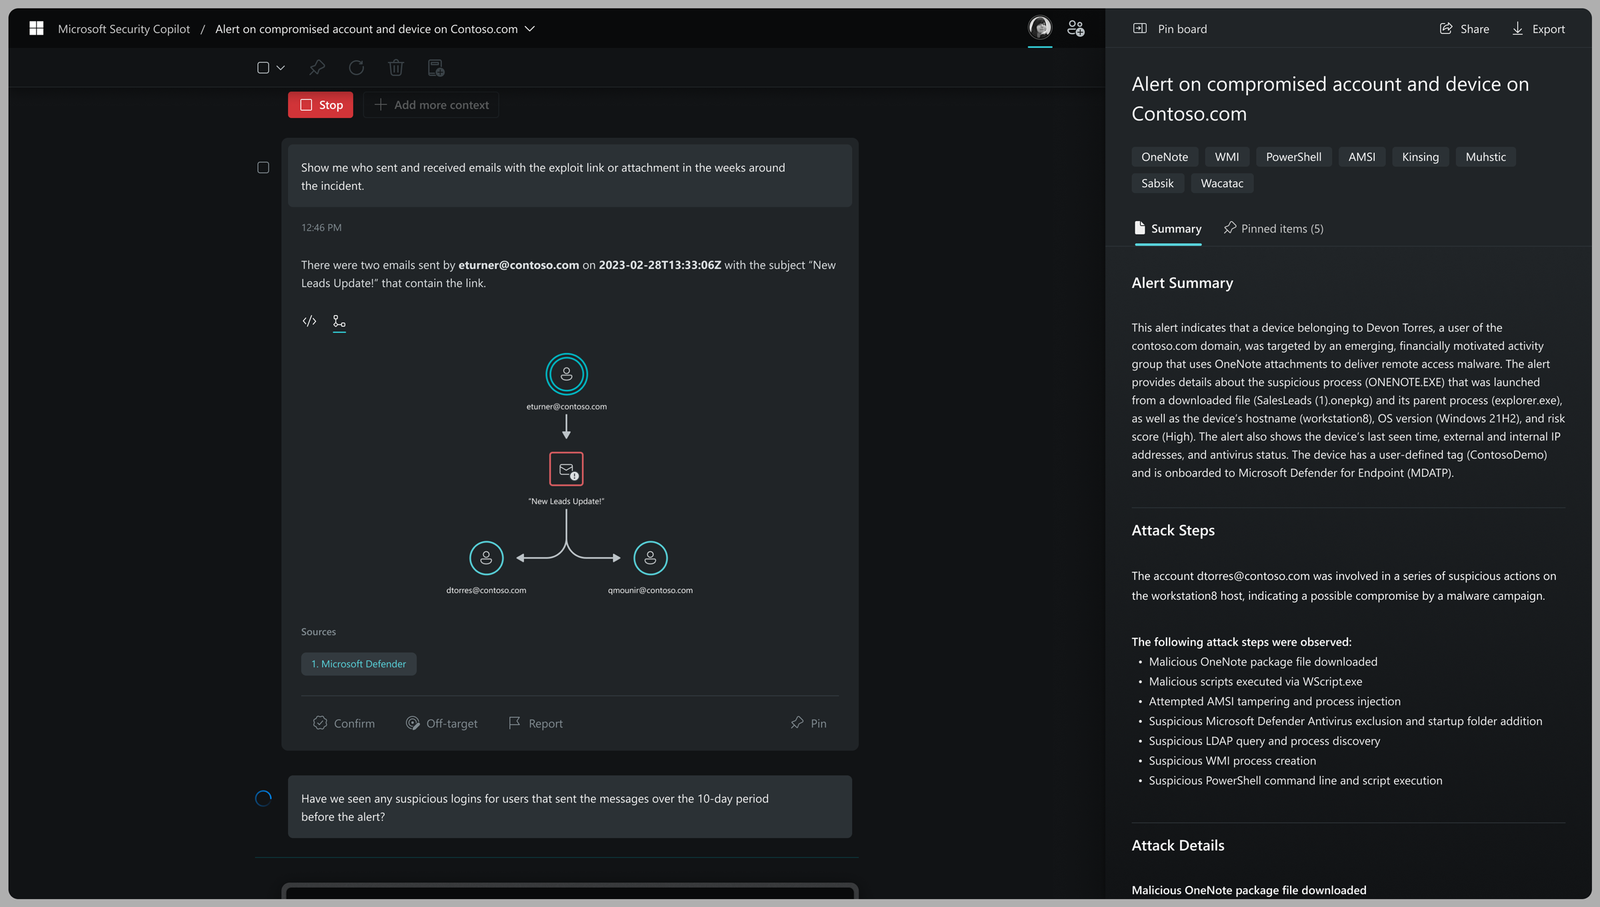The image size is (1600, 907).
Task: Expand the session title dropdown chevron
Action: click(x=530, y=29)
